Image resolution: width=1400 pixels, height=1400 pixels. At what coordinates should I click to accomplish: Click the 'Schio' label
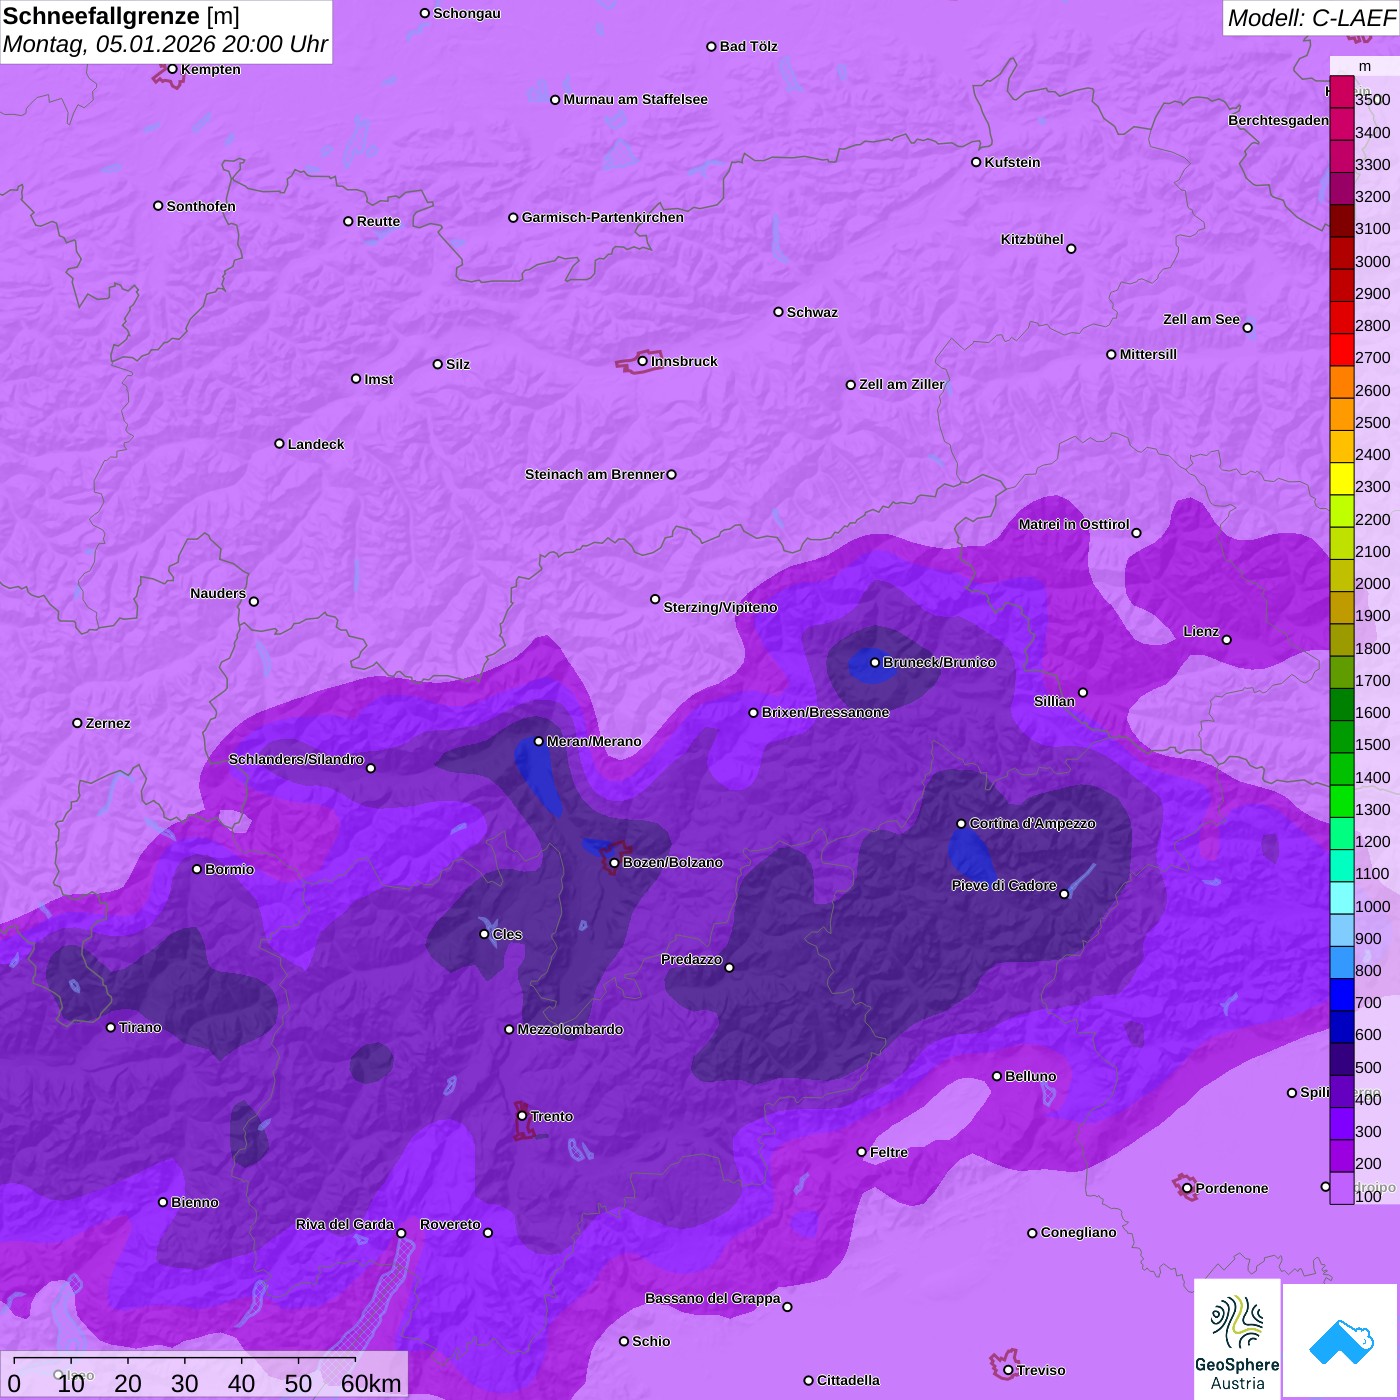click(651, 1341)
